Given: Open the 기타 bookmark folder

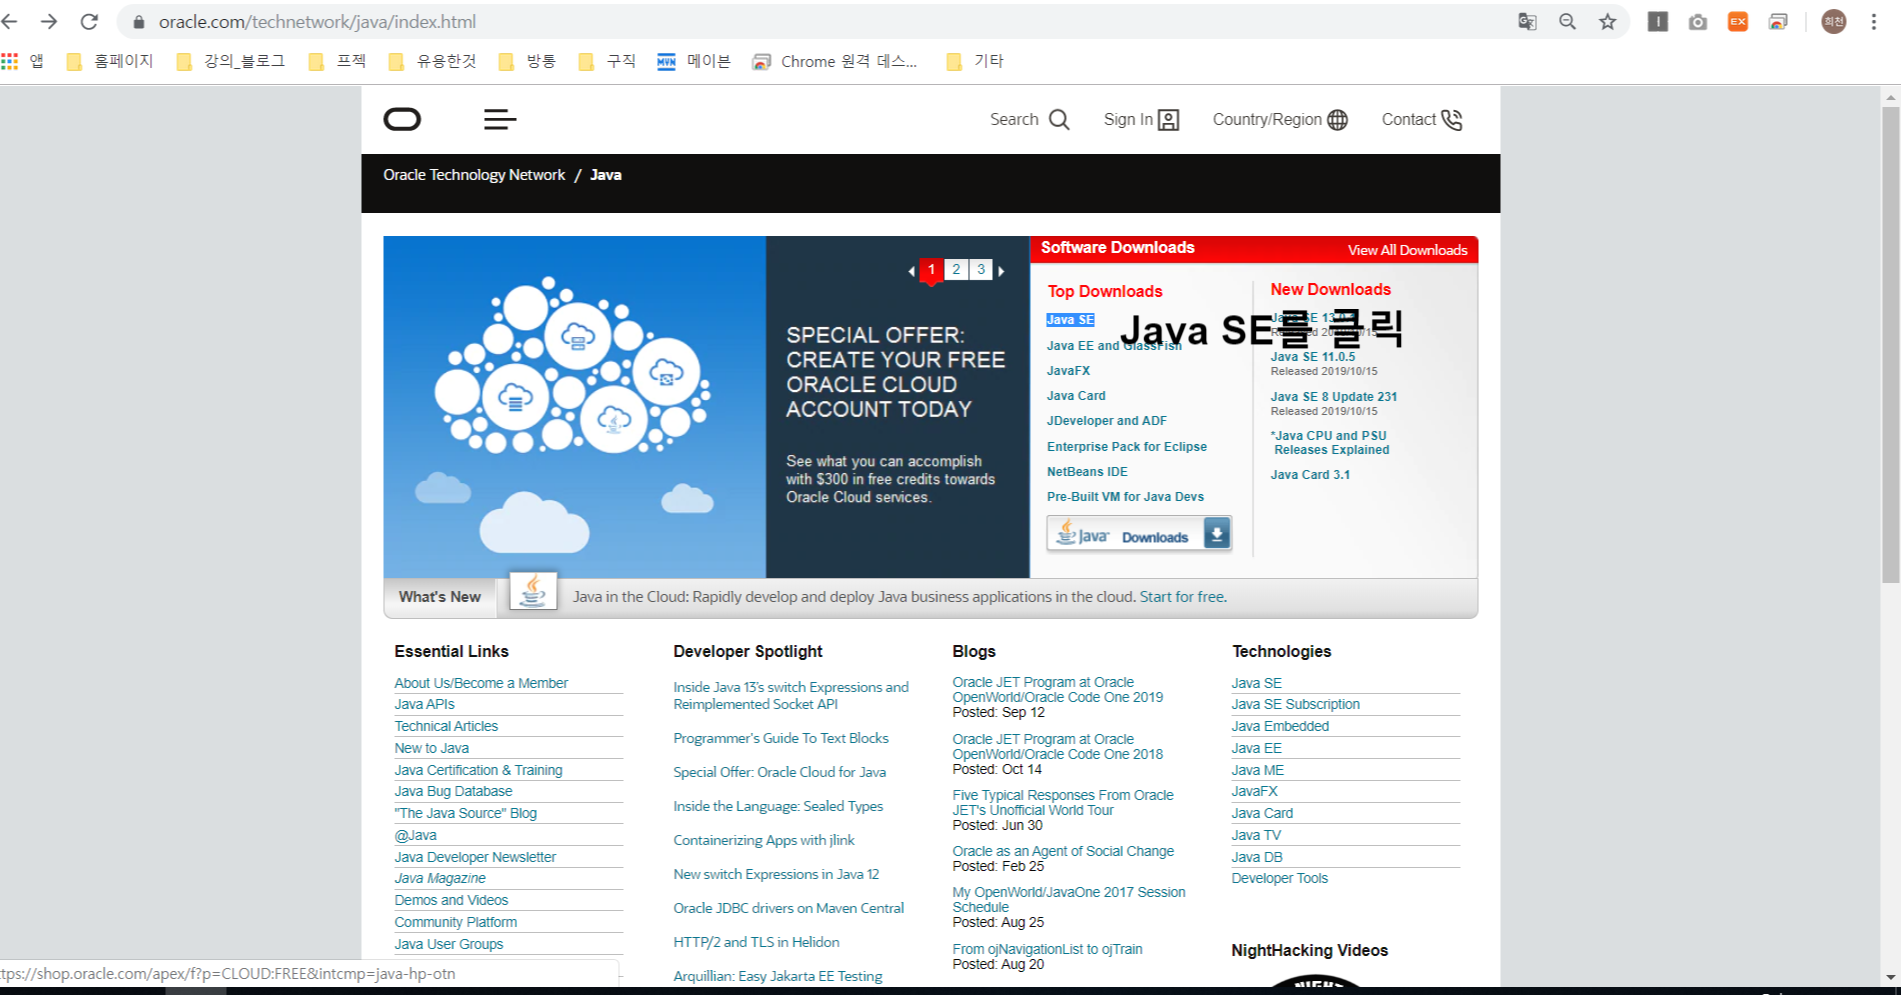Looking at the screenshot, I should 975,61.
